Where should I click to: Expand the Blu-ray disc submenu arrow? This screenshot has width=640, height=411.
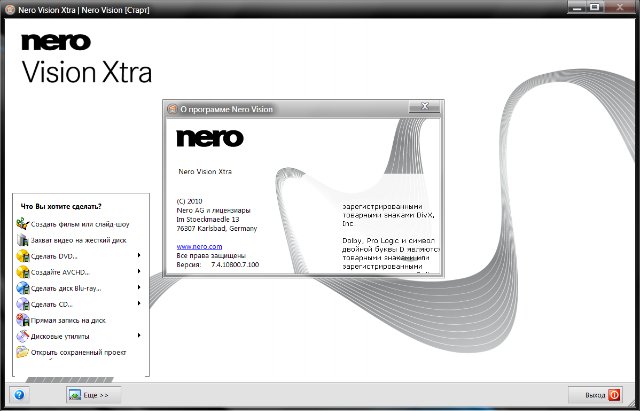tap(139, 287)
